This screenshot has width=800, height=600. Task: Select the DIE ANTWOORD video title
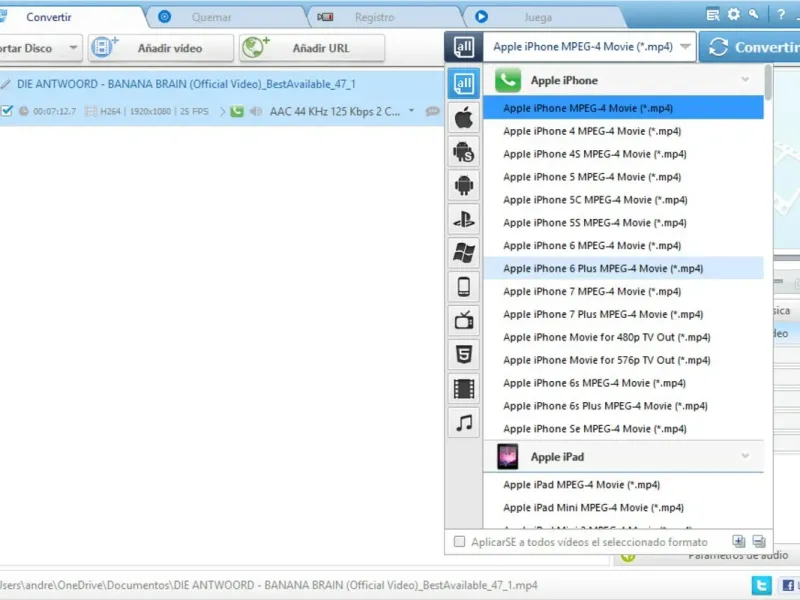tap(186, 84)
